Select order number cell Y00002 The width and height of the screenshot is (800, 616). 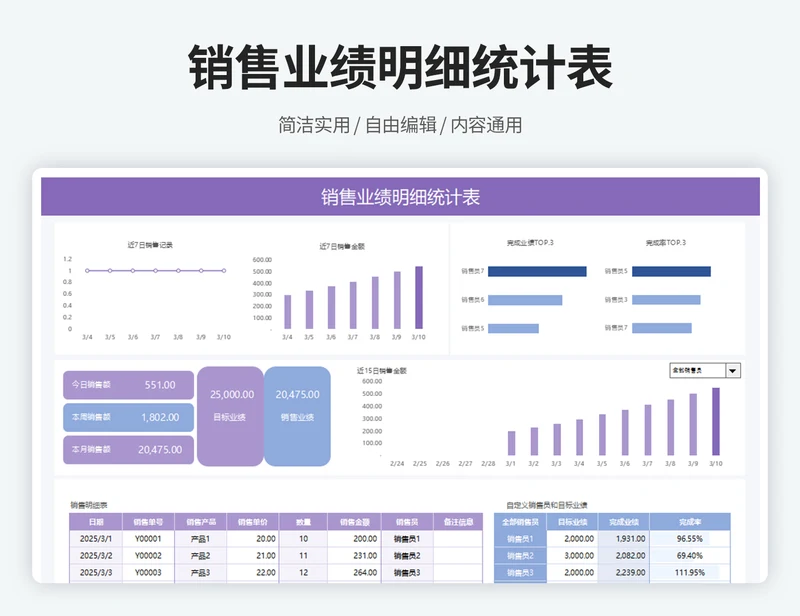[148, 556]
